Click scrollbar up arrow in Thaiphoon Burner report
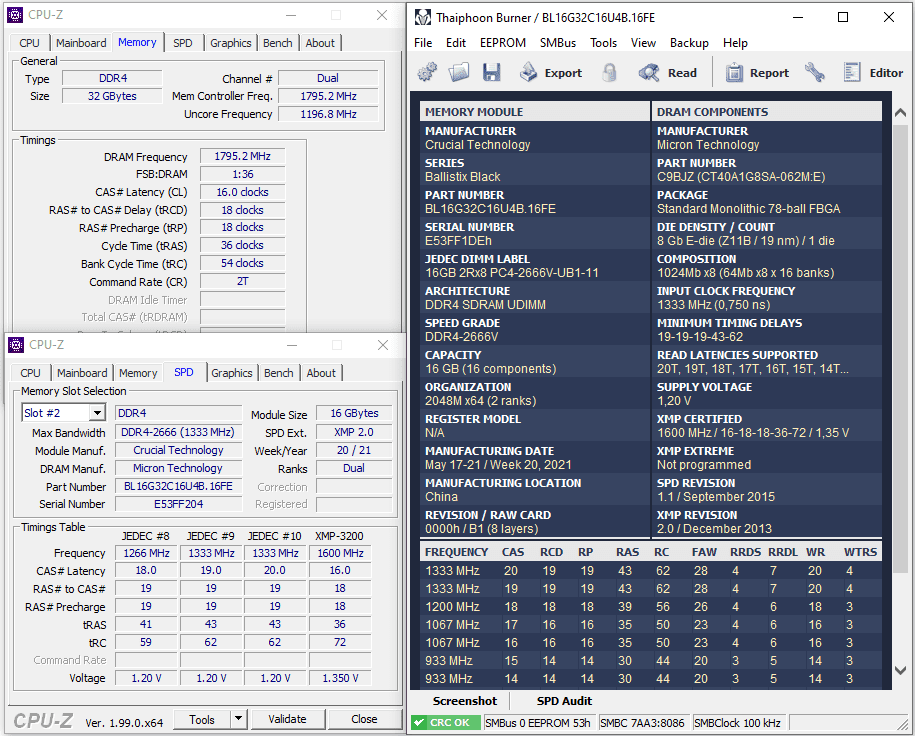Viewport: 915px width, 736px height. point(900,112)
